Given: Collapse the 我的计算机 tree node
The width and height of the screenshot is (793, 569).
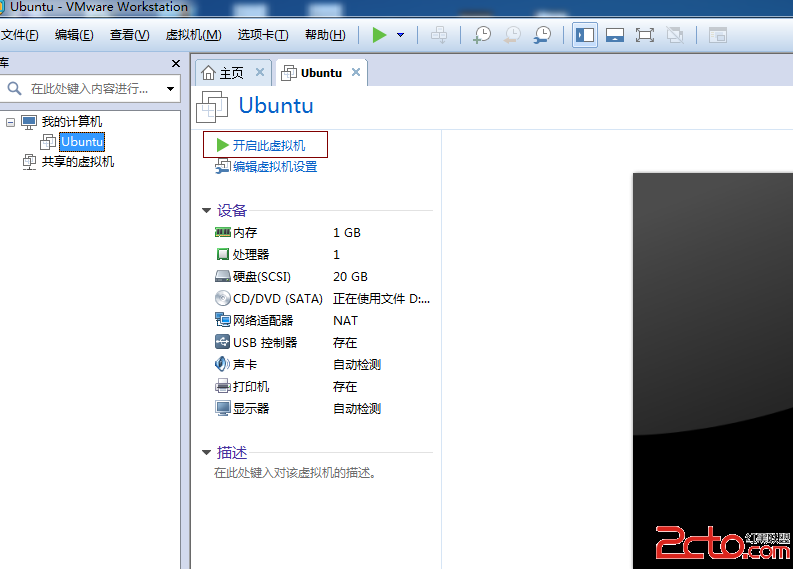Looking at the screenshot, I should (10, 122).
